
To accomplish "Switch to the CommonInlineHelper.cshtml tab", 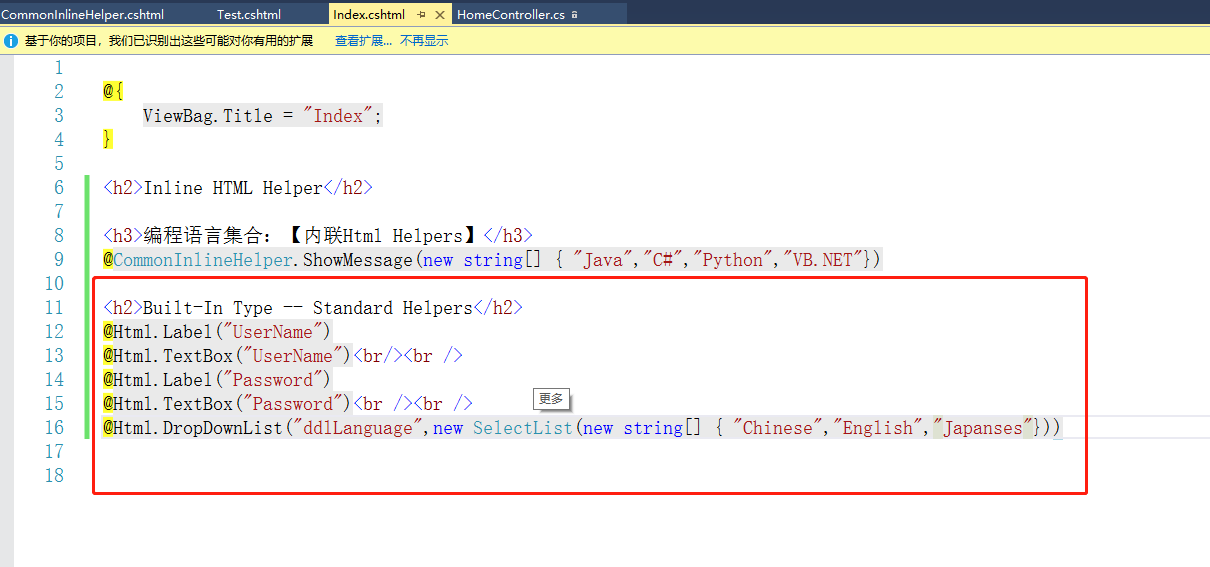I will 82,14.
